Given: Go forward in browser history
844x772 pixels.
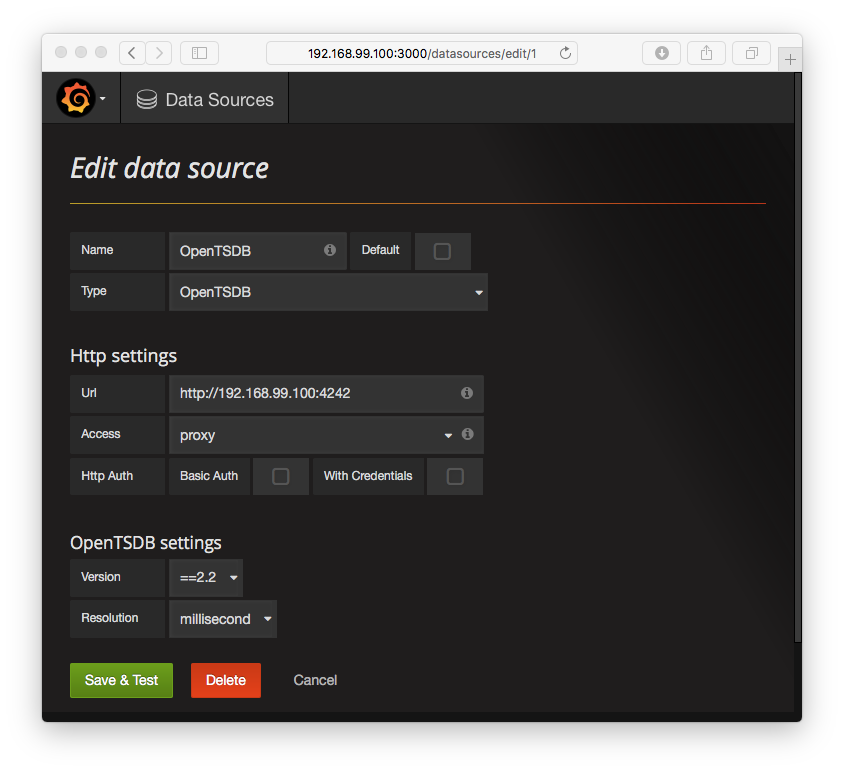Looking at the screenshot, I should click(x=159, y=53).
